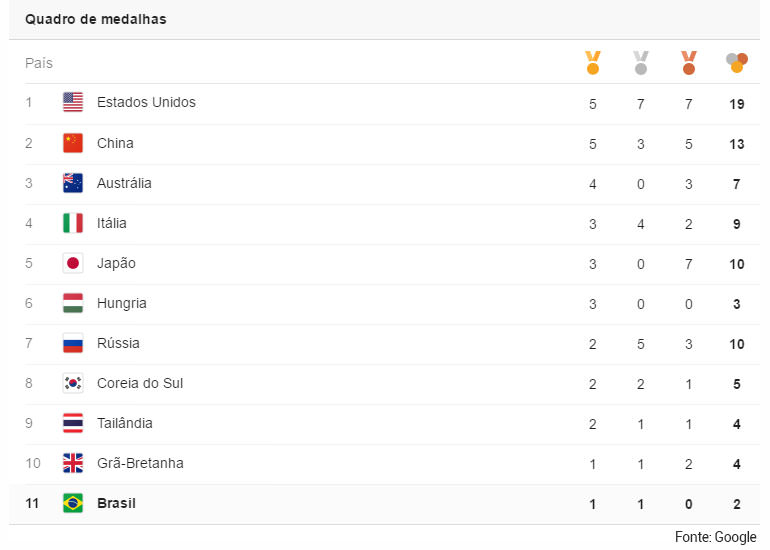Click the United States flag icon
The height and width of the screenshot is (550, 770).
[73, 102]
